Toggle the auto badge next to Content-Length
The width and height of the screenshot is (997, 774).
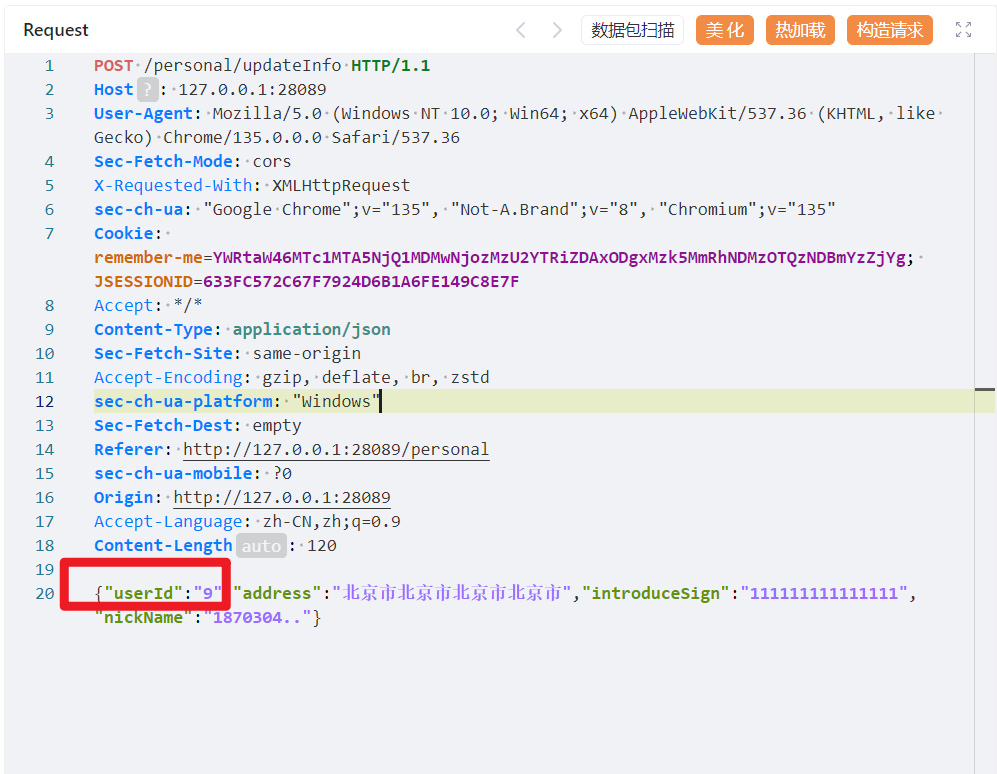261,546
